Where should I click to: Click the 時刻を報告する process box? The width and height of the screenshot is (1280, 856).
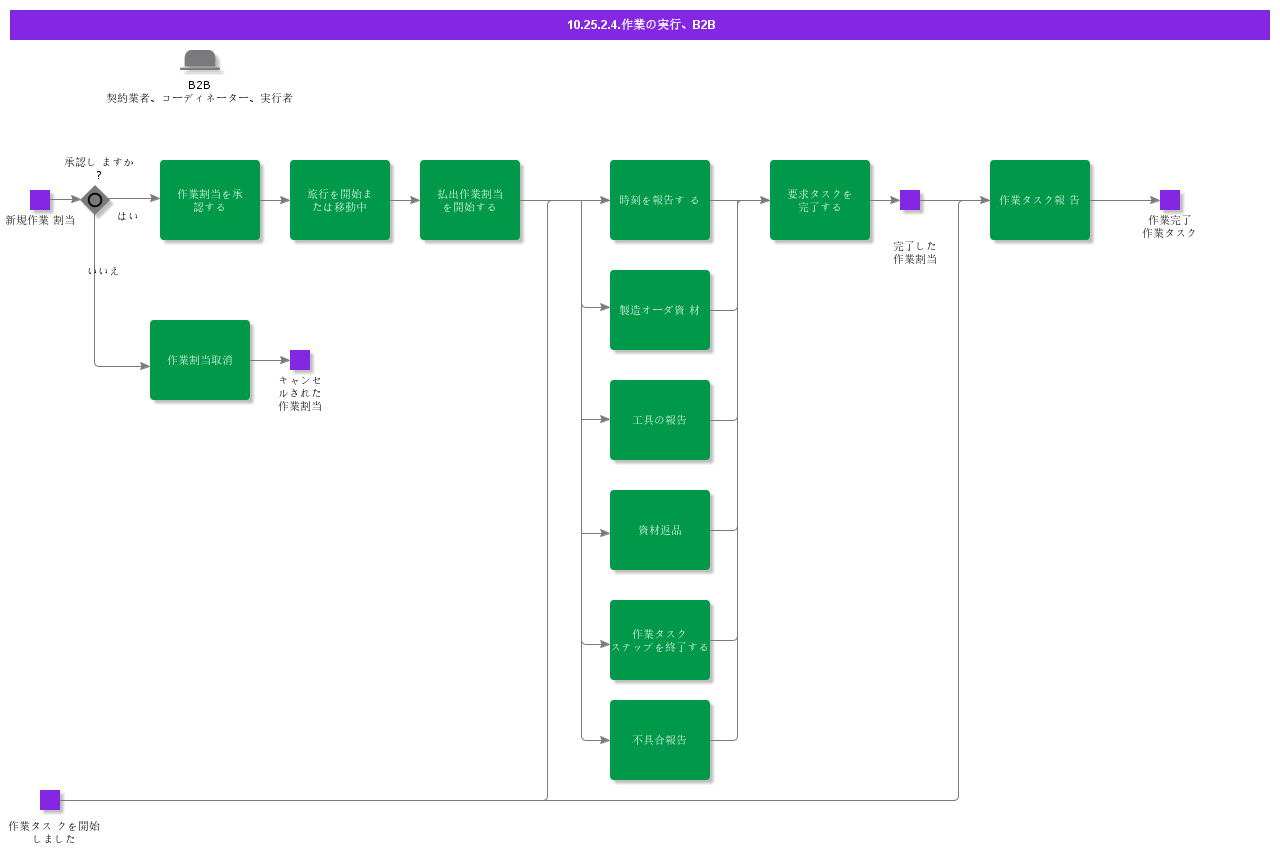tap(660, 200)
